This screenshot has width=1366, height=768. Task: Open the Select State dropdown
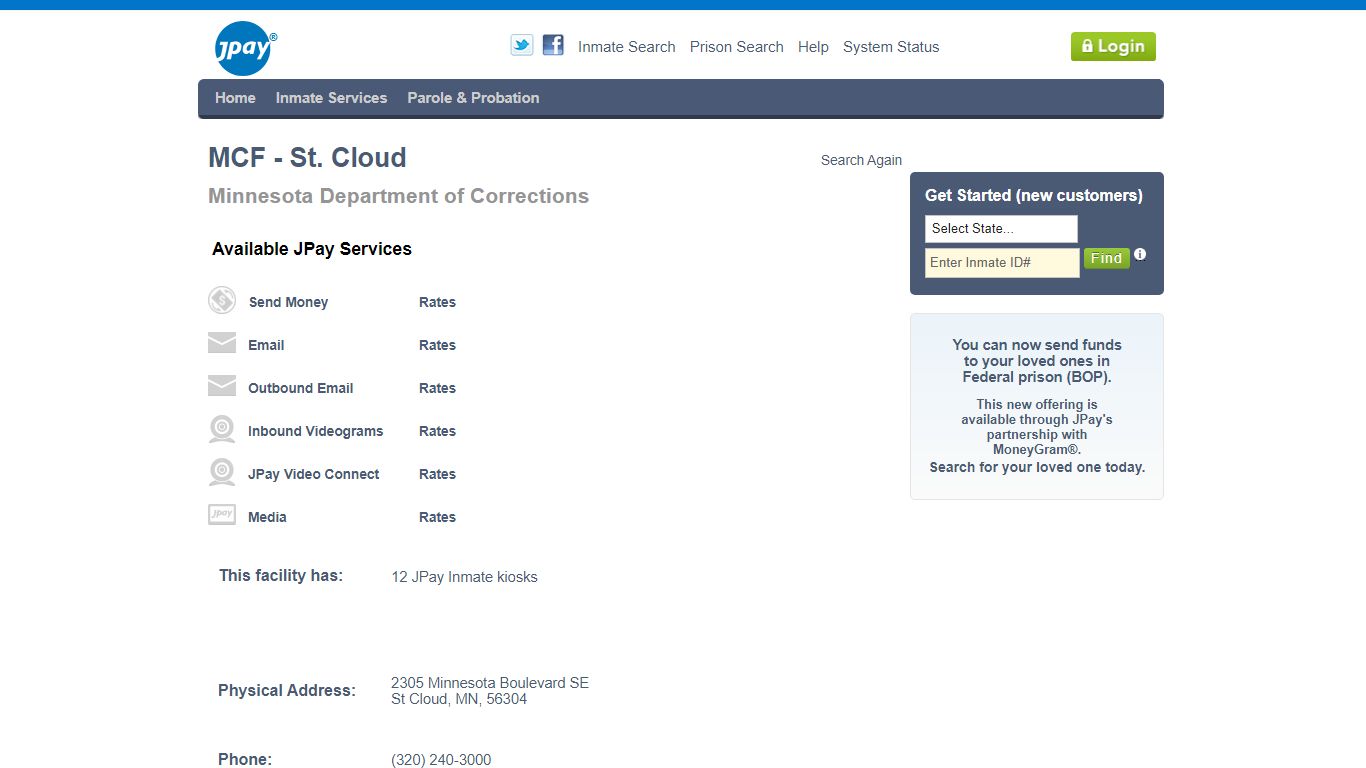[1001, 229]
